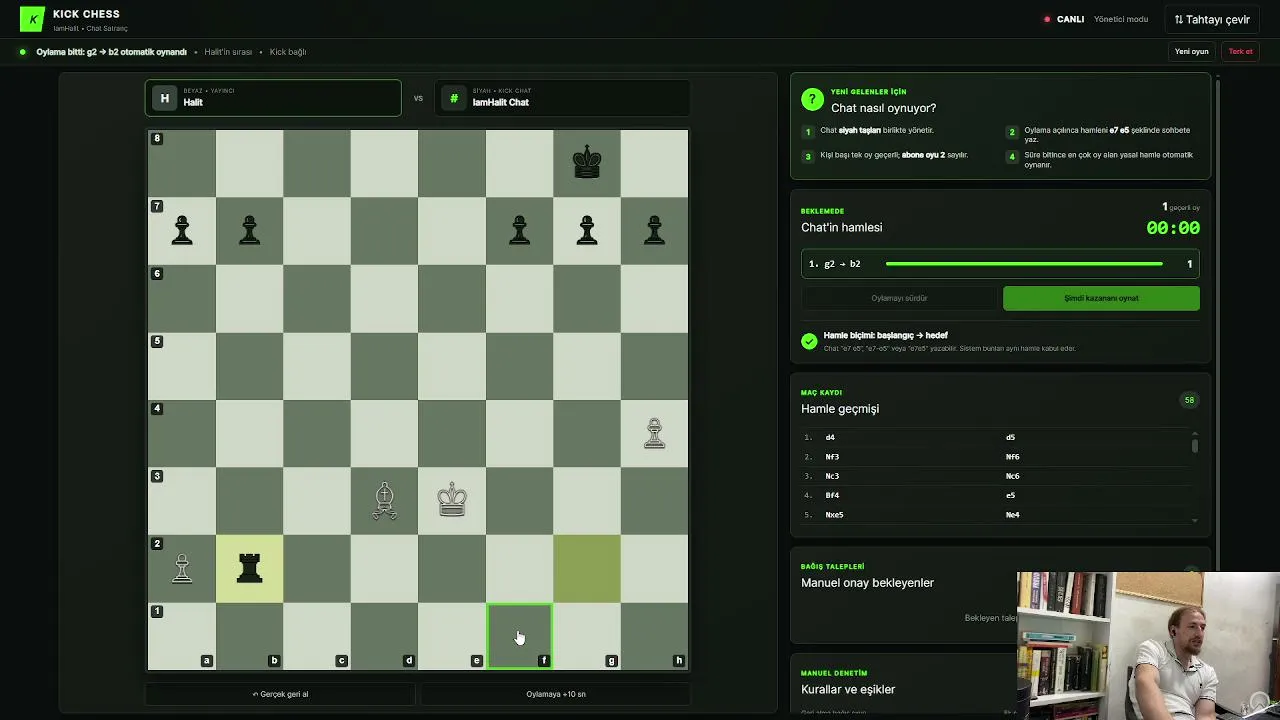Click move e5 in move history
The height and width of the screenshot is (720, 1280).
(1010, 495)
